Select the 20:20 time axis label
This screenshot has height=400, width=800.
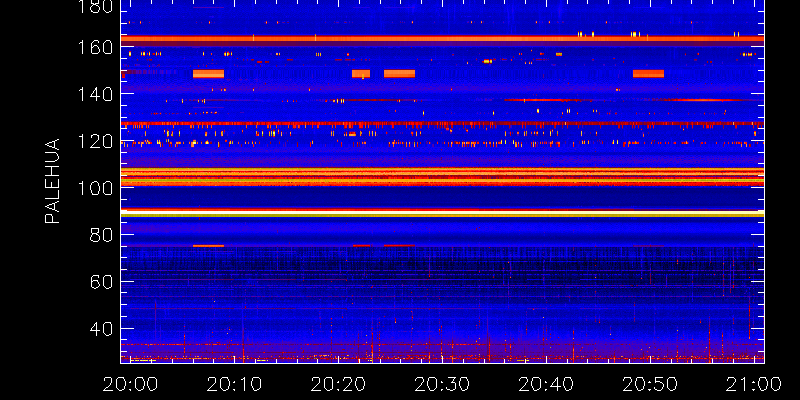(x=338, y=384)
